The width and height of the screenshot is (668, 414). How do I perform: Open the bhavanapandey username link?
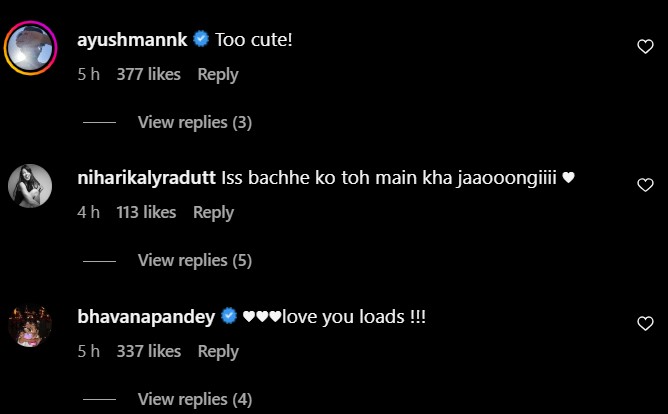(x=146, y=317)
